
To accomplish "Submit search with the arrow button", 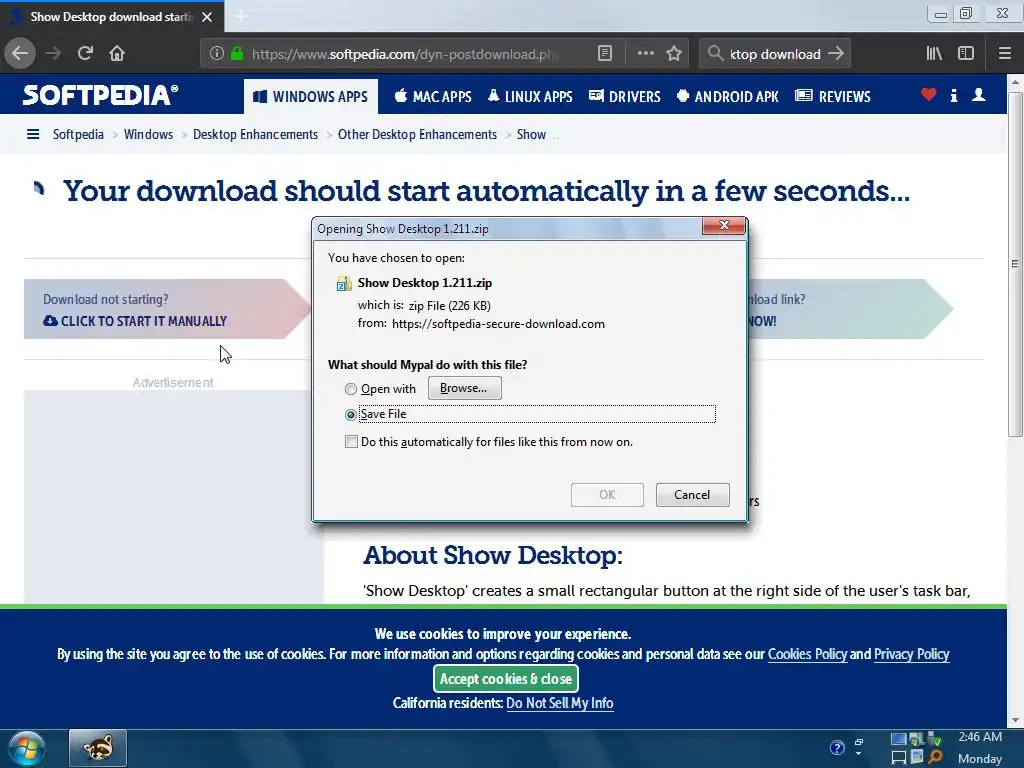I will point(836,54).
